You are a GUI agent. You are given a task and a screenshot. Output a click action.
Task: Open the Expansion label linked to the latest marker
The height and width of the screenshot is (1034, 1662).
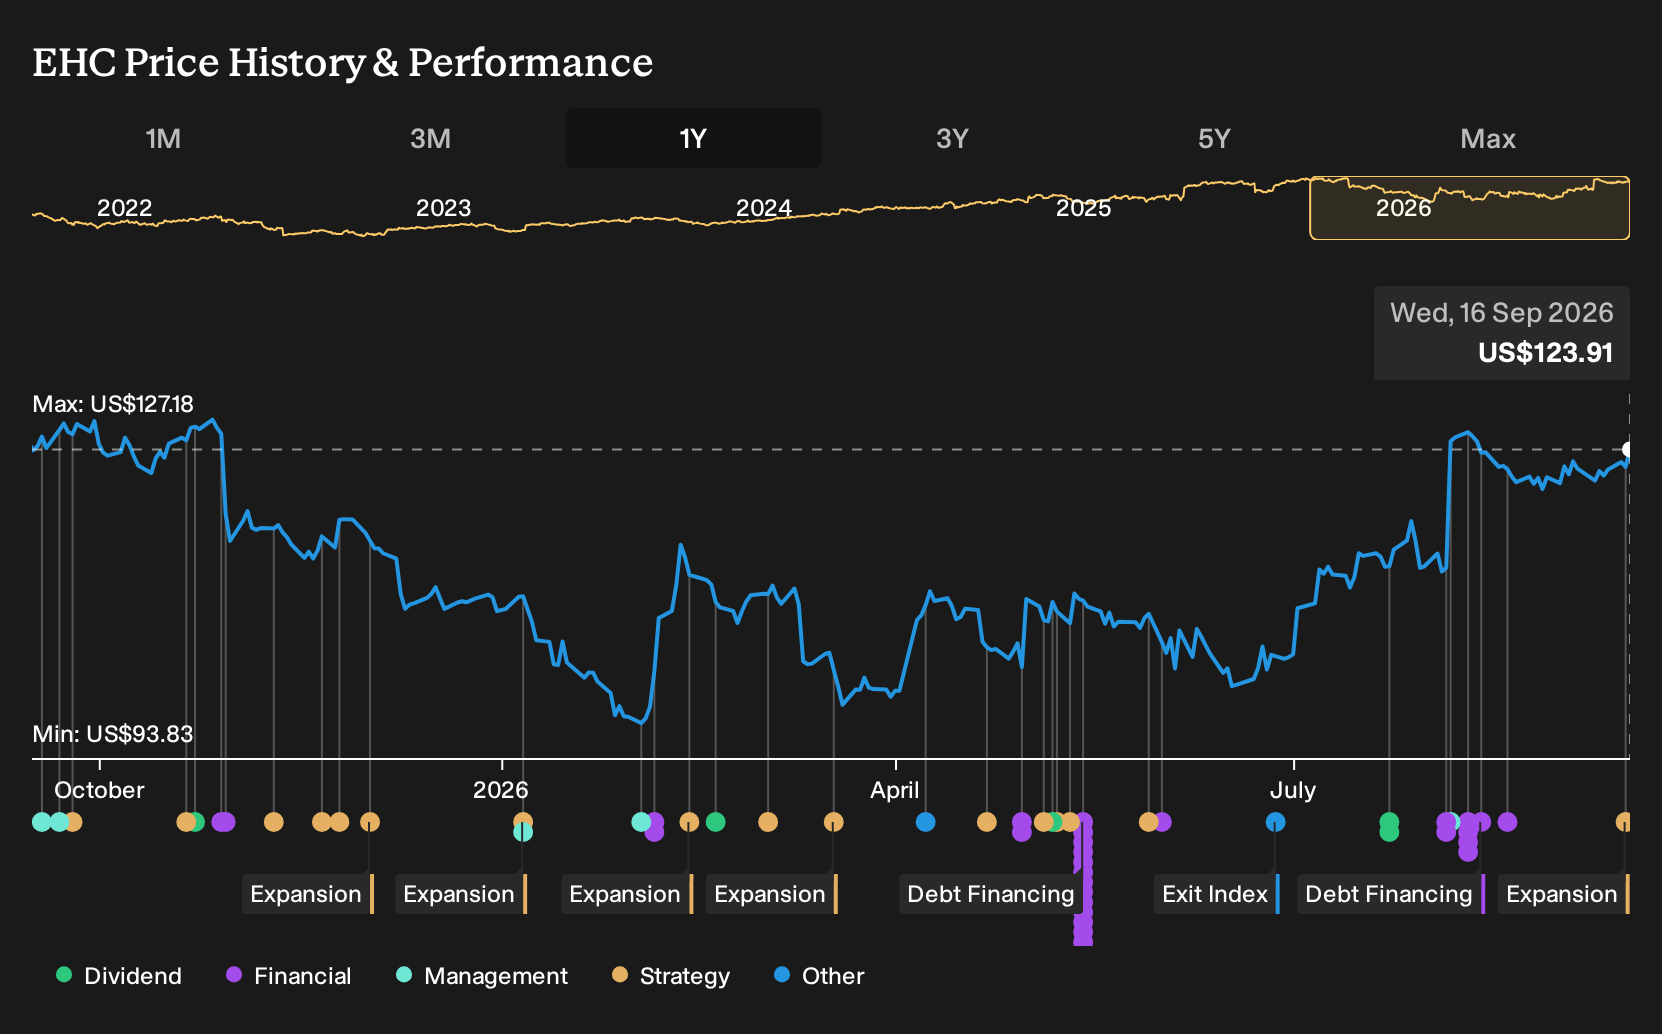click(x=1564, y=894)
